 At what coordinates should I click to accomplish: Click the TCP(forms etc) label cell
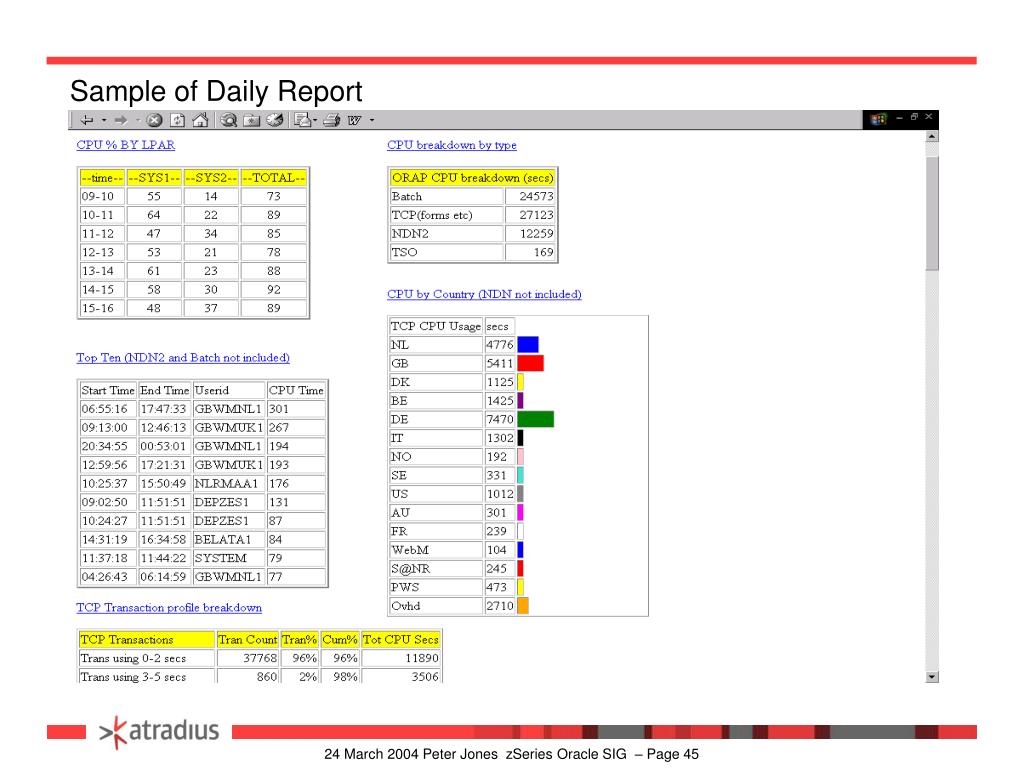(447, 216)
